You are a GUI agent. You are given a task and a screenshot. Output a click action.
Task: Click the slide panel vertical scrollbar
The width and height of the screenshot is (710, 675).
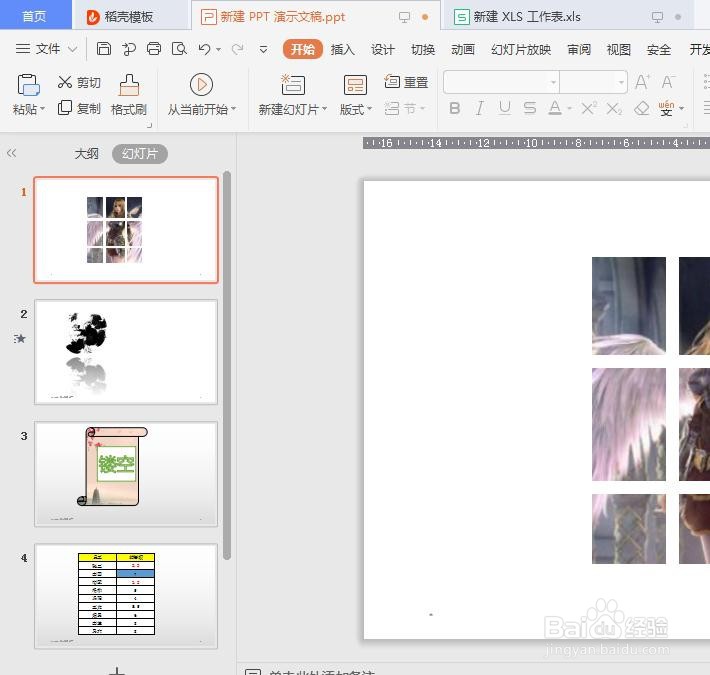pos(227,365)
